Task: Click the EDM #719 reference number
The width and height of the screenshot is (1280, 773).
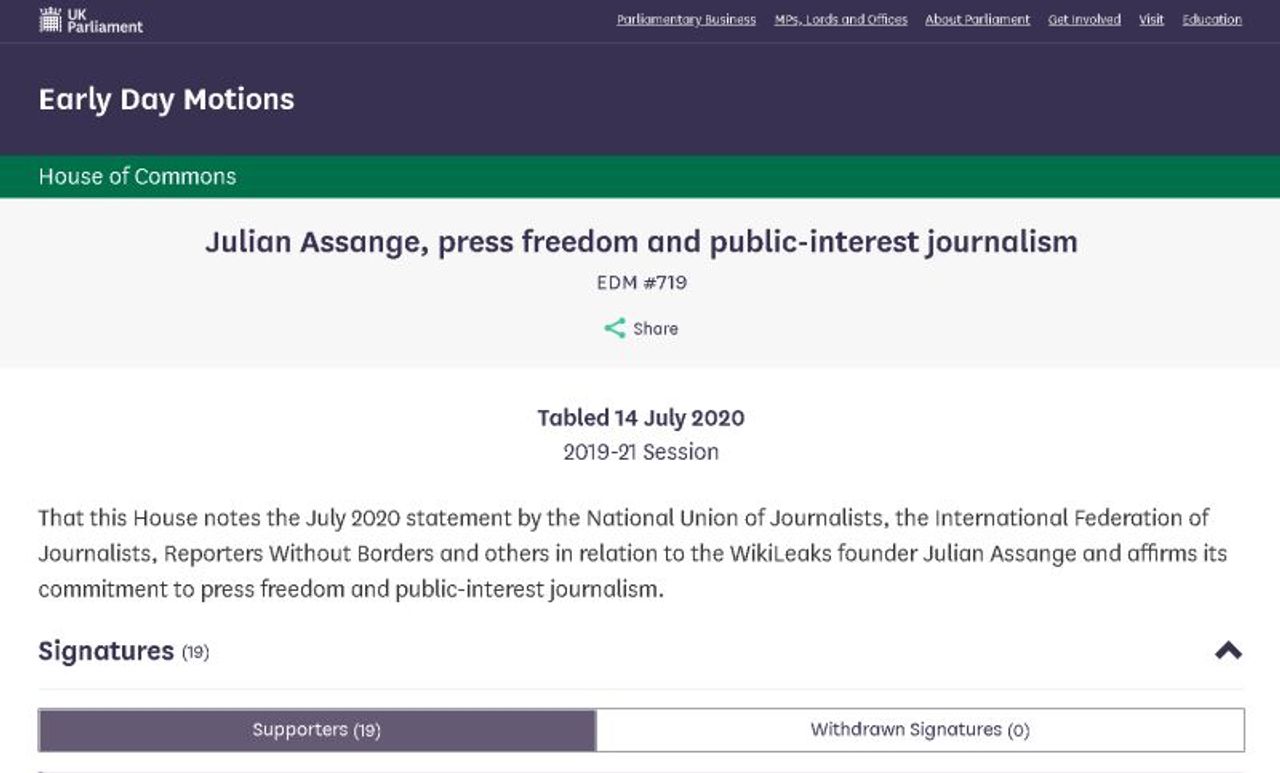Action: point(641,283)
